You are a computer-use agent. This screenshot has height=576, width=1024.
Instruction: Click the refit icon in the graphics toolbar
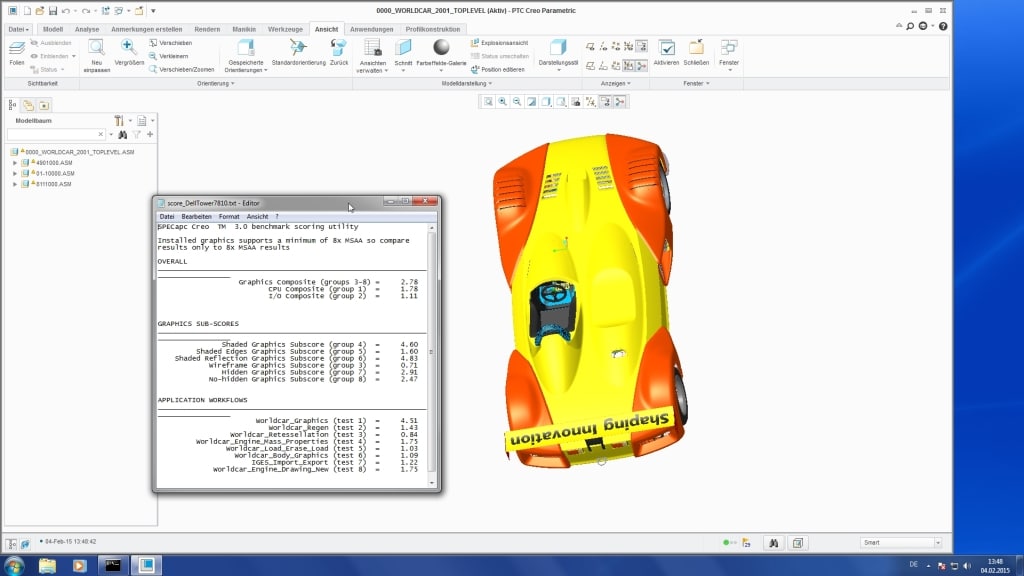488,101
